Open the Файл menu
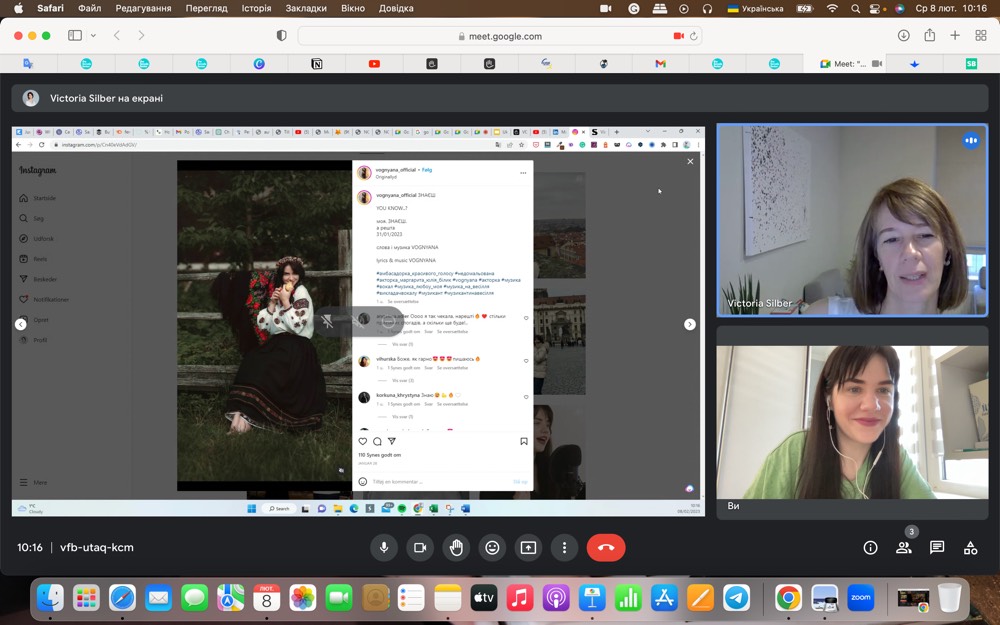The image size is (1000, 625). coord(90,8)
